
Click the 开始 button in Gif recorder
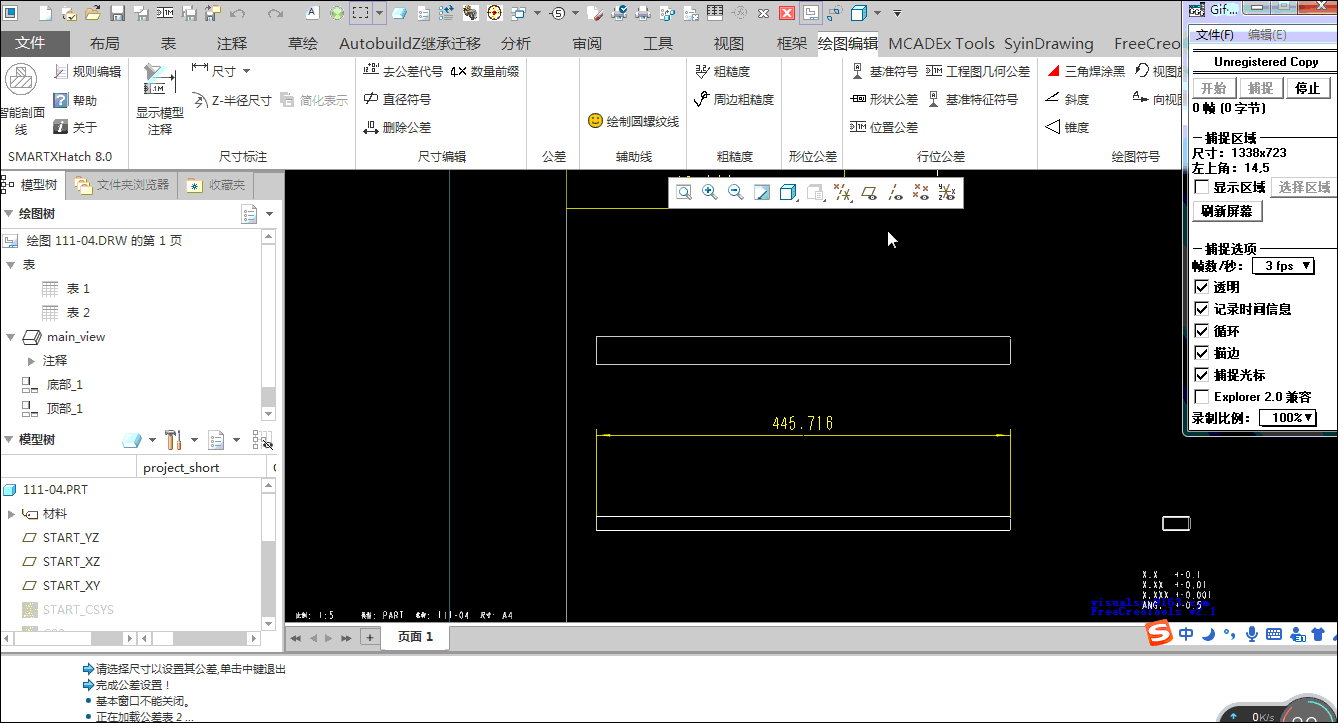point(1213,88)
